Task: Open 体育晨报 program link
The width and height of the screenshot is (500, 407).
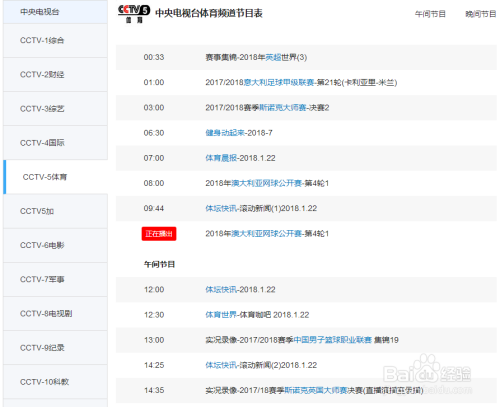Action: click(221, 158)
